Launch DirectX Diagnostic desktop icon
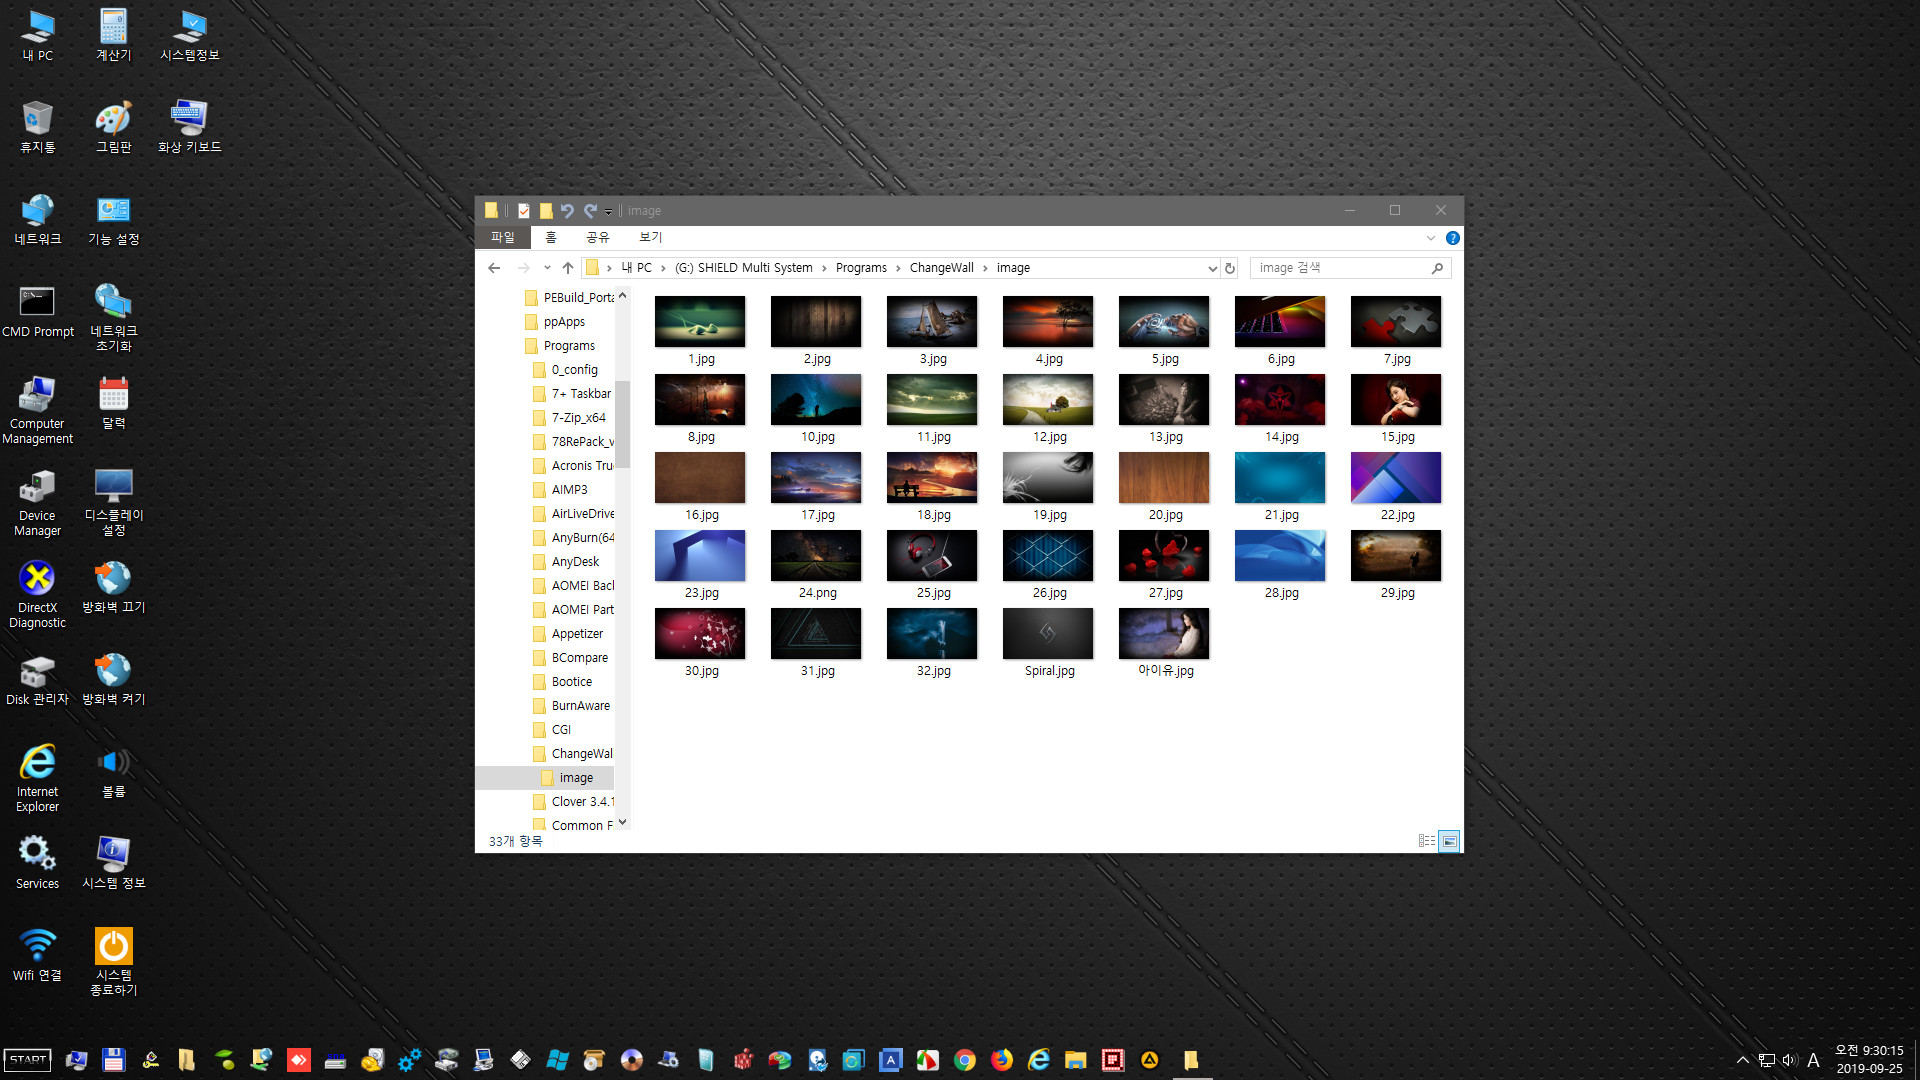Screen dimensions: 1920x1080 38,594
